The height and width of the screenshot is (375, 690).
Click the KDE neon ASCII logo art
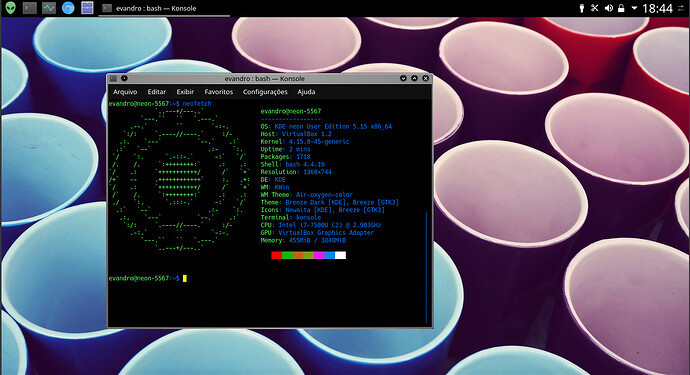pos(180,180)
